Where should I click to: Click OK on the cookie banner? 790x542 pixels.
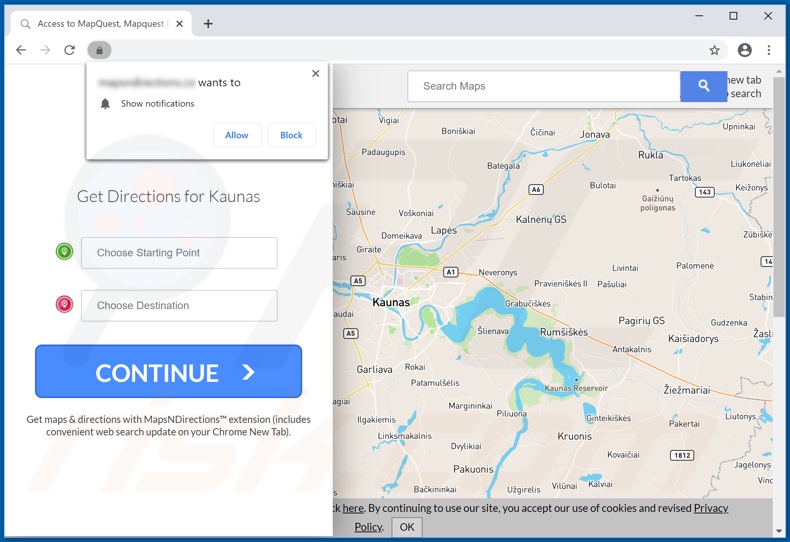tap(407, 527)
